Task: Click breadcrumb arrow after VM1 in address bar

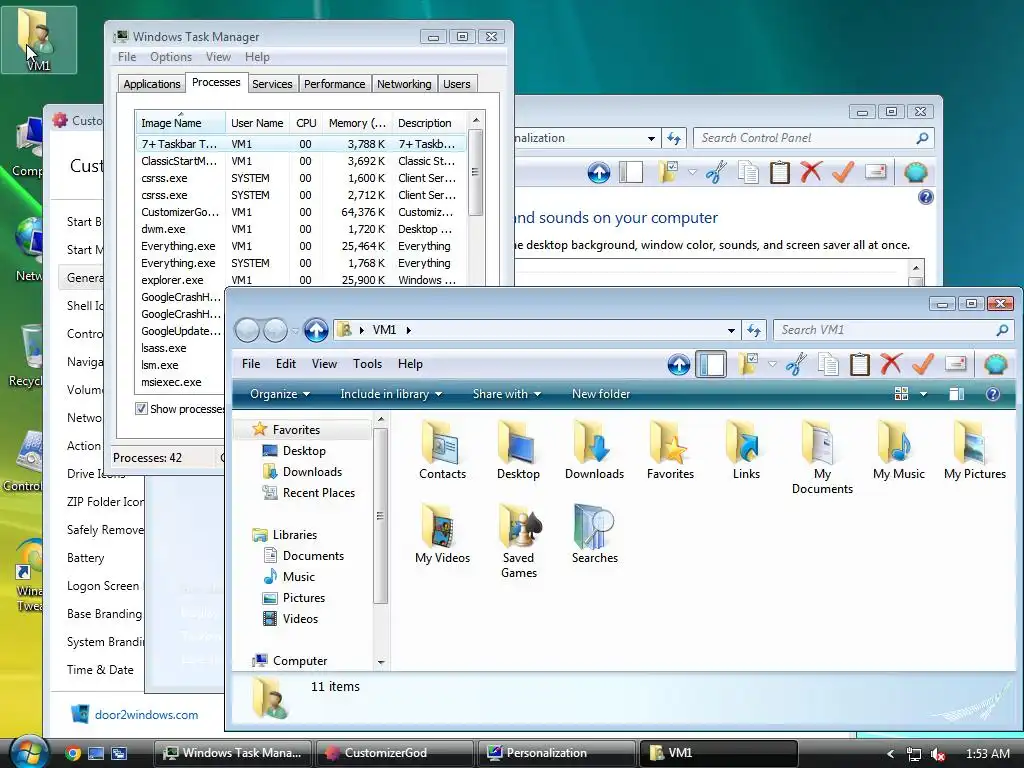Action: (x=409, y=330)
